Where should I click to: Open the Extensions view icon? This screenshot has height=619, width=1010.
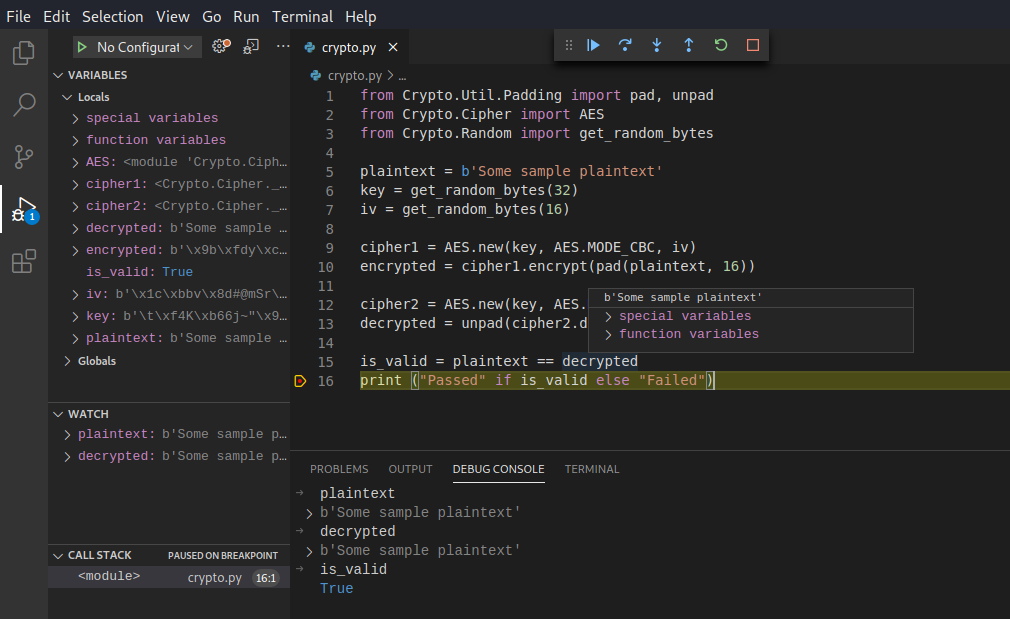23,262
